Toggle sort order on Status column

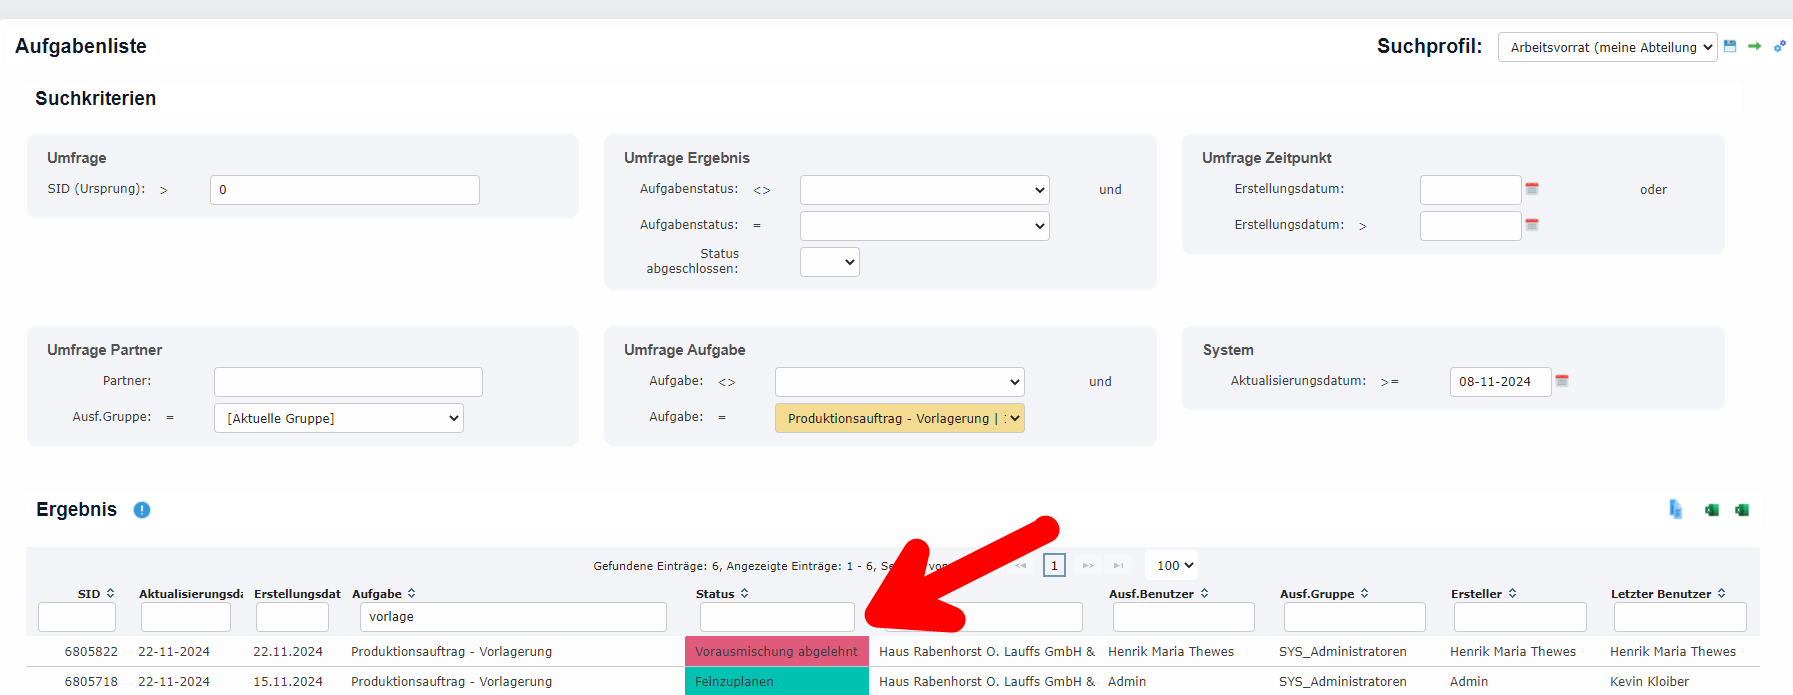744,593
